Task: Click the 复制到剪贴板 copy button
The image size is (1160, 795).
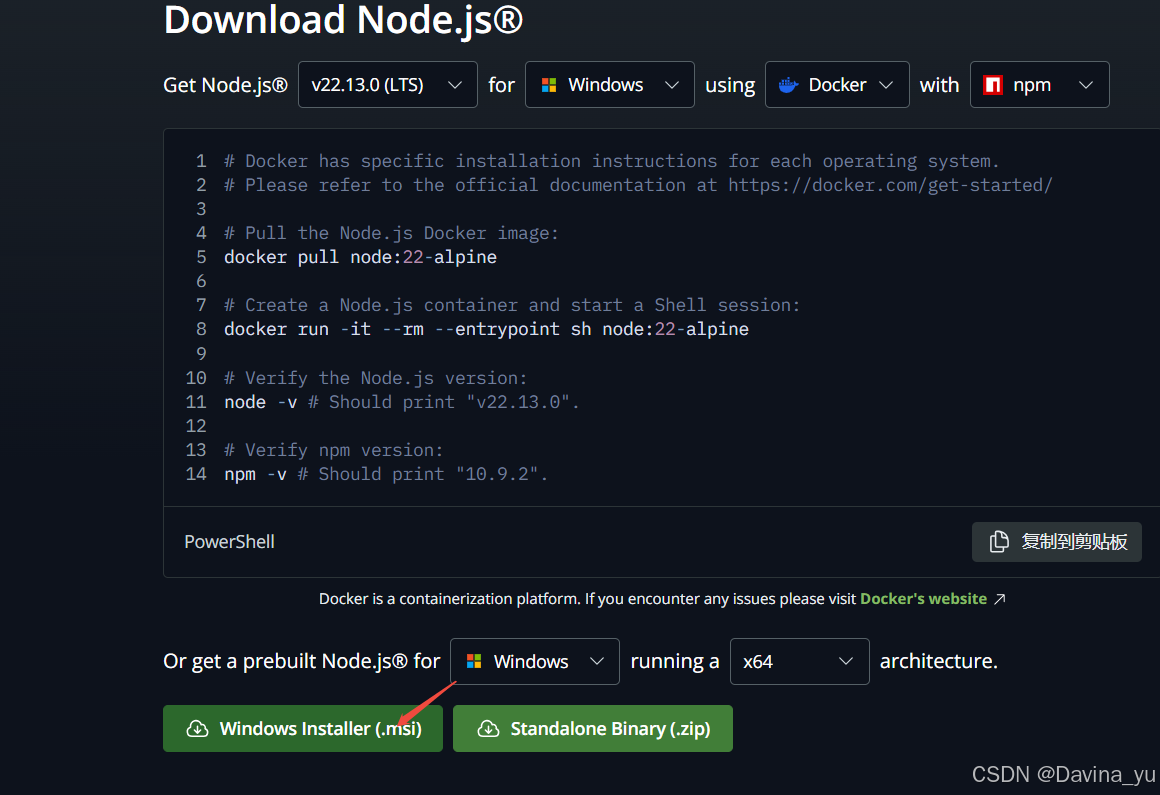Action: [x=1057, y=541]
